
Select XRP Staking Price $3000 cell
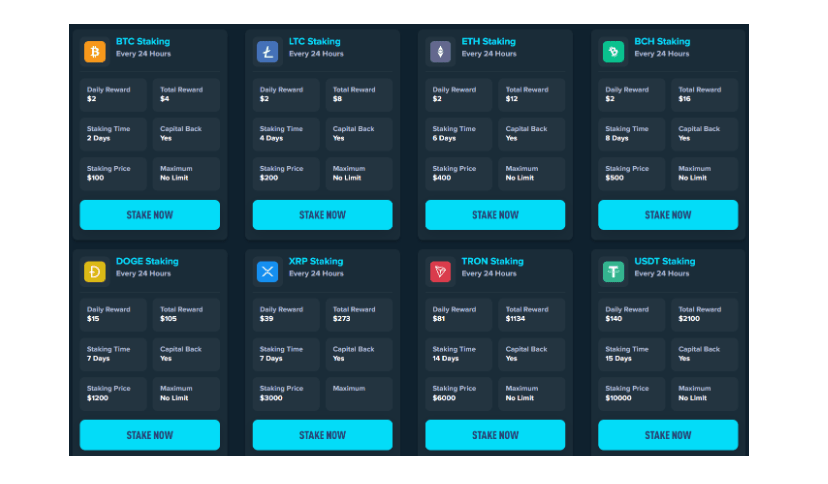point(286,394)
